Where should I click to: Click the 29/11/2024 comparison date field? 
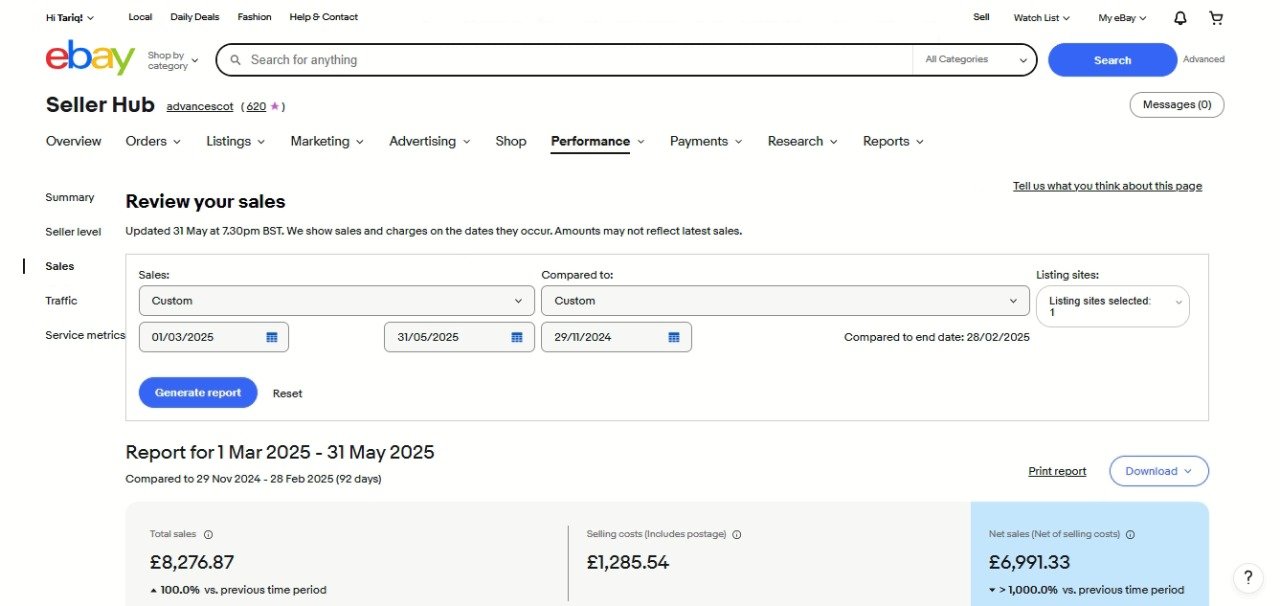tap(616, 337)
